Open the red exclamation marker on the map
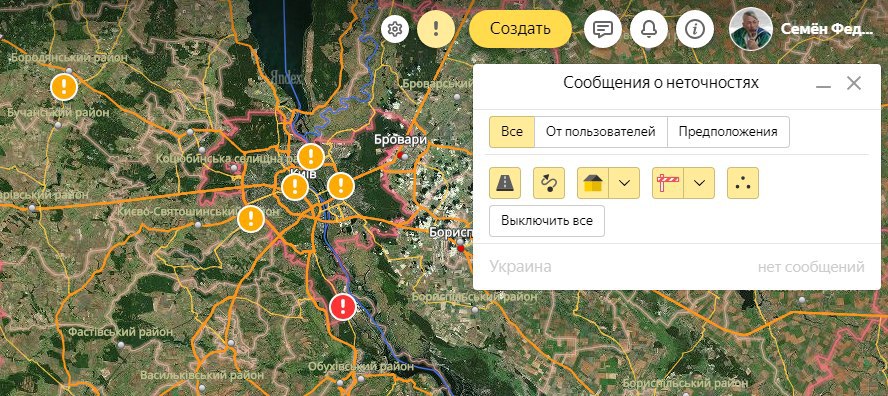 click(x=343, y=307)
